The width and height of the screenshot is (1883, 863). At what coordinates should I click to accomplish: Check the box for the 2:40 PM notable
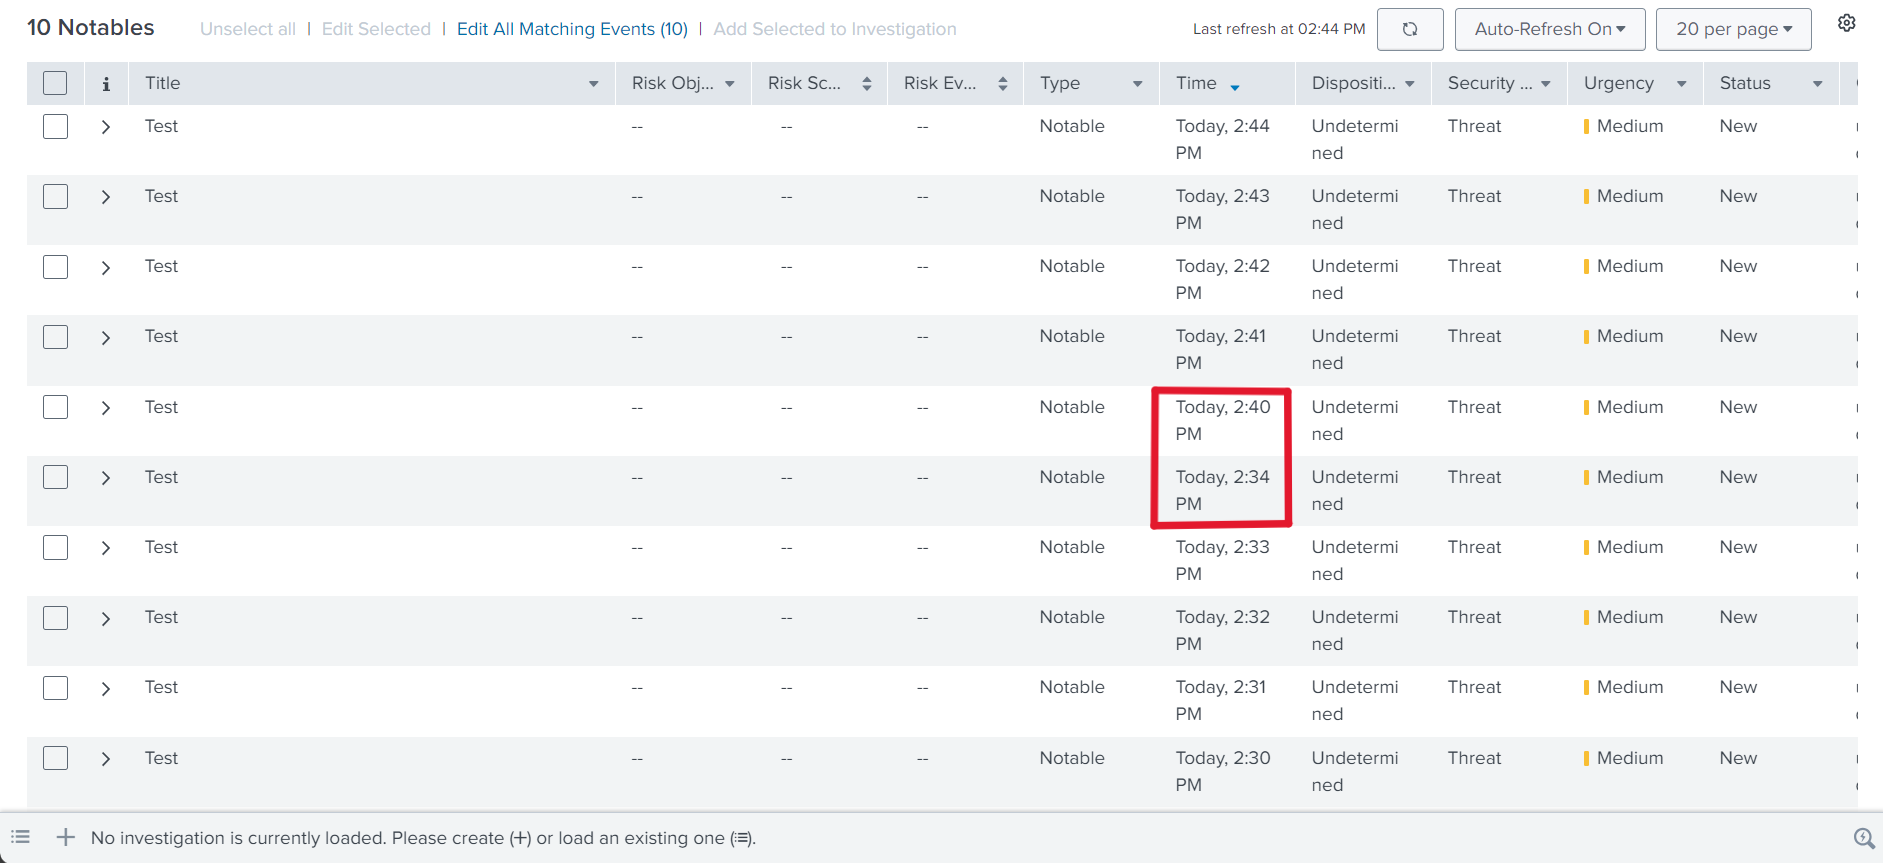[55, 407]
